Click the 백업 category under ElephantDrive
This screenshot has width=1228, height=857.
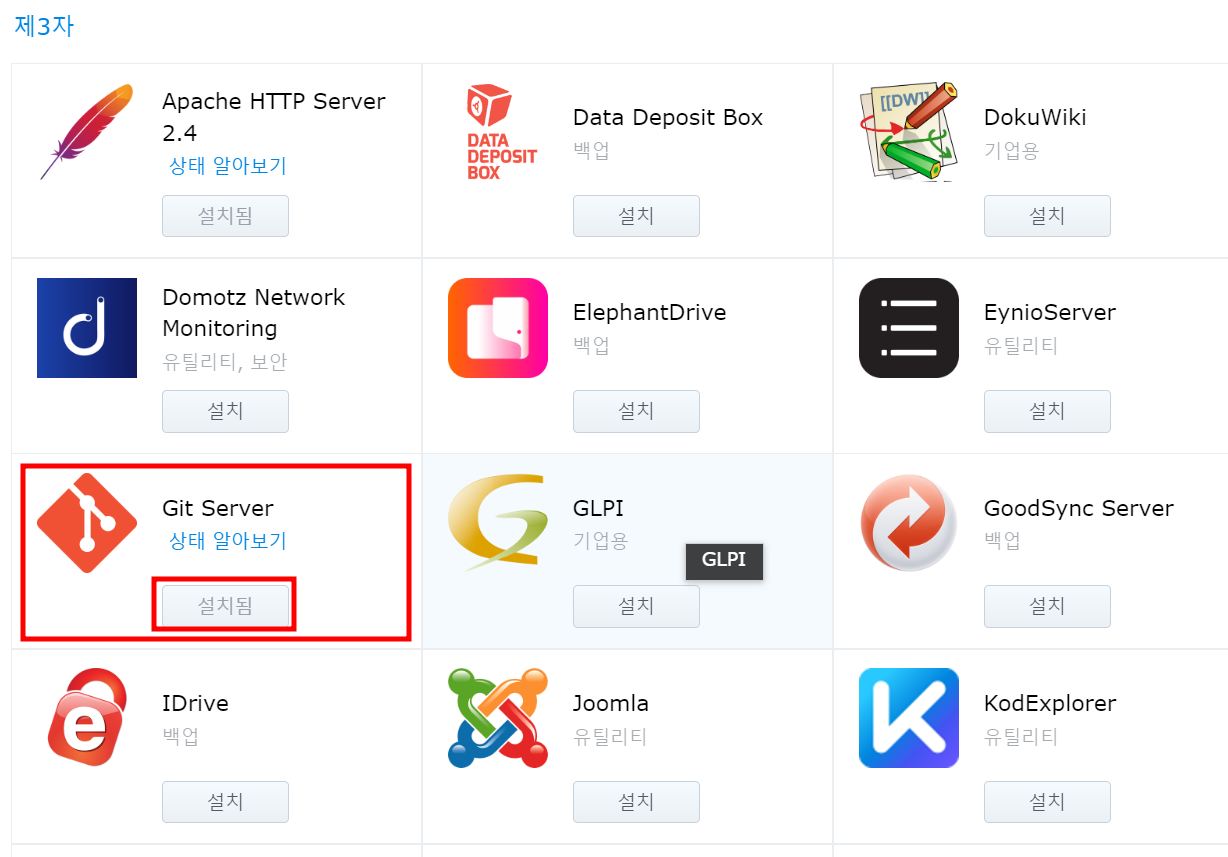tap(591, 346)
